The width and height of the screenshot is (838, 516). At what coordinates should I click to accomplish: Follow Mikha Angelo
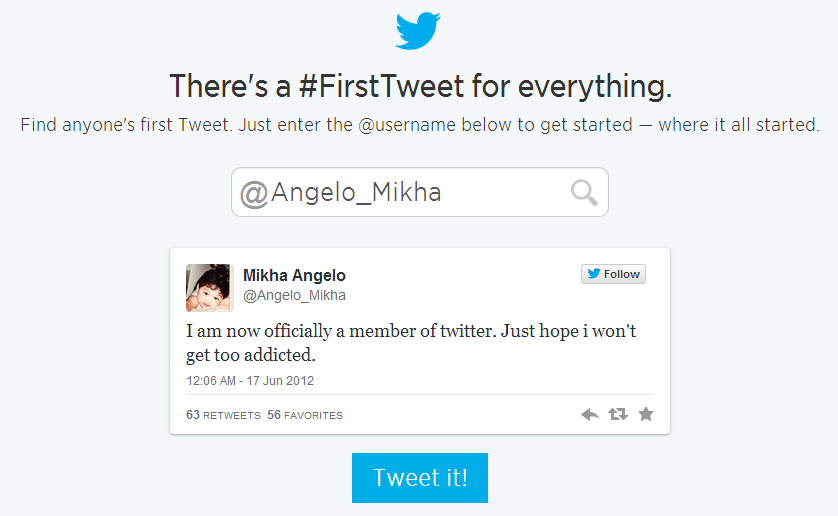tap(613, 274)
